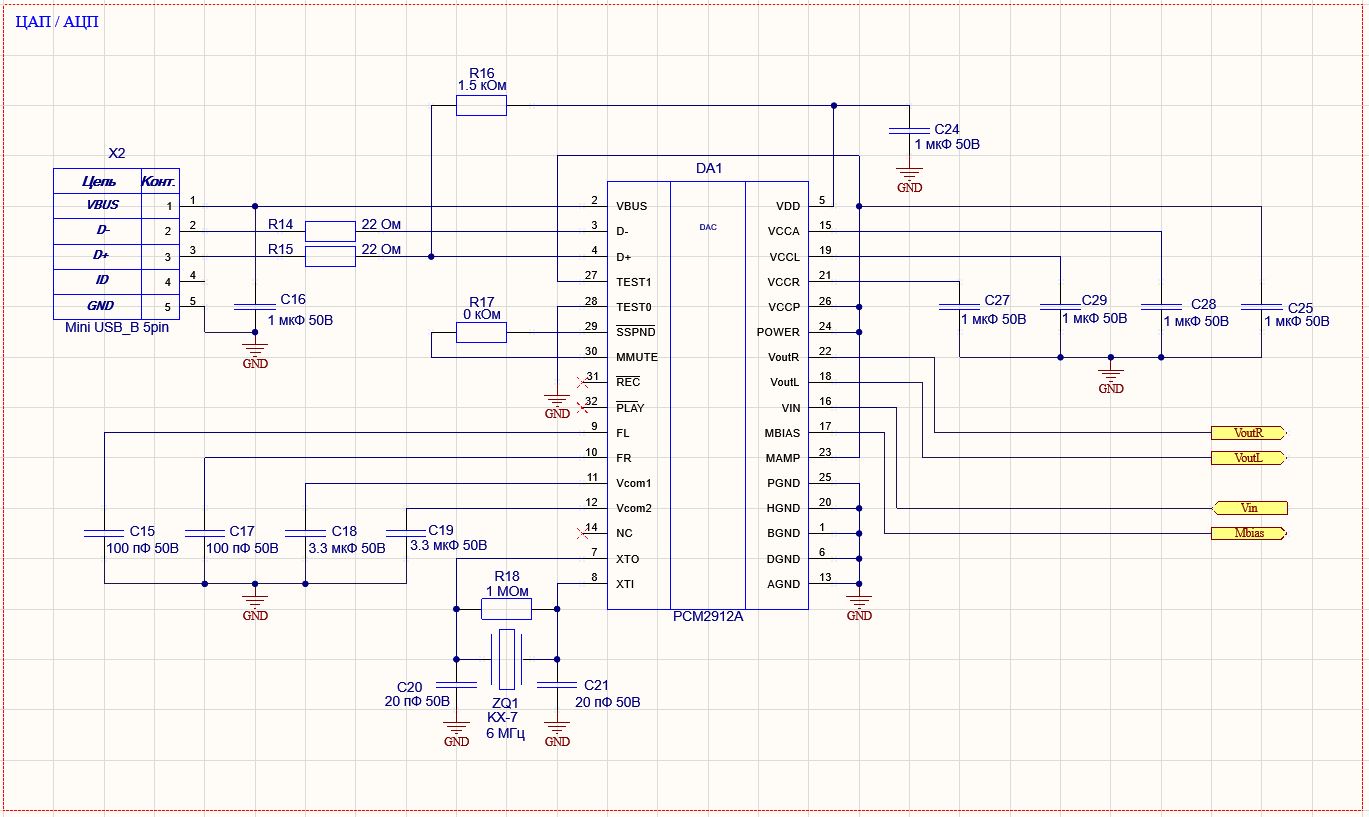Click the ID row in X2 table
Viewport: 1369px width, 817px height.
pos(116,282)
